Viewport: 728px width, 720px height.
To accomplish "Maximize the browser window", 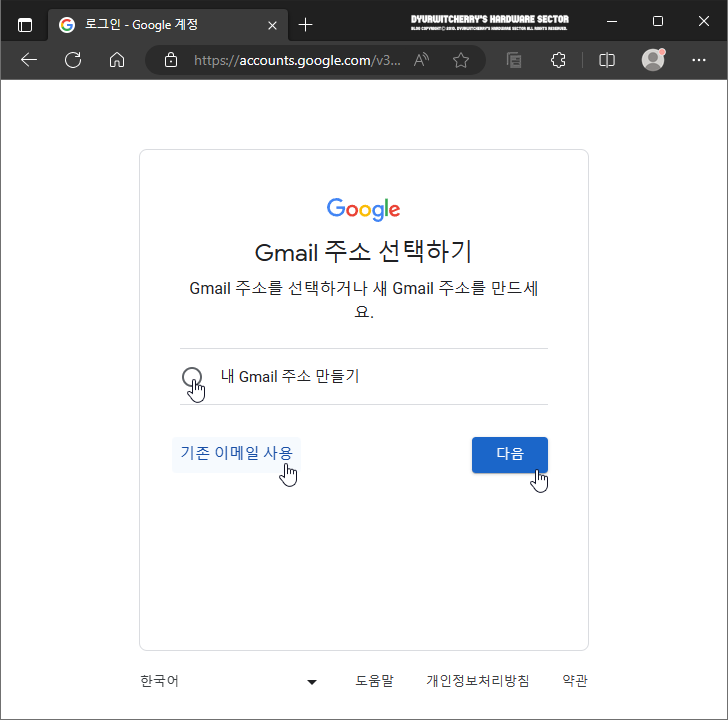I will [658, 21].
